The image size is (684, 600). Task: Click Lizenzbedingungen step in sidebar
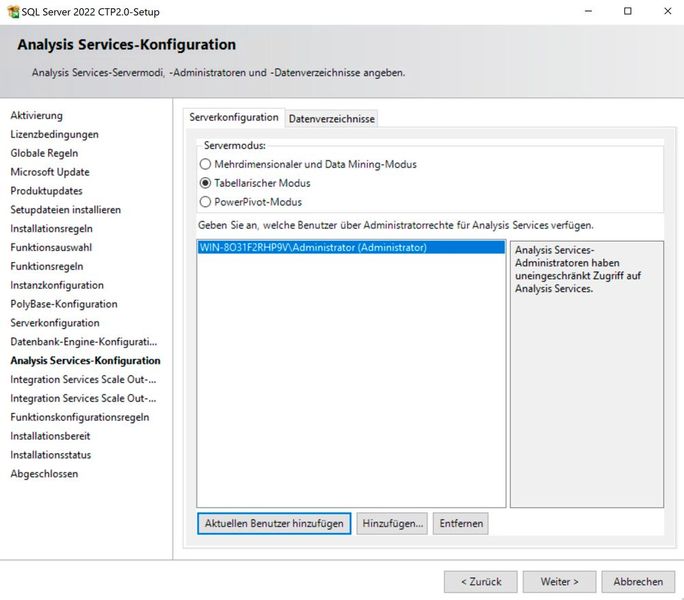[55, 134]
